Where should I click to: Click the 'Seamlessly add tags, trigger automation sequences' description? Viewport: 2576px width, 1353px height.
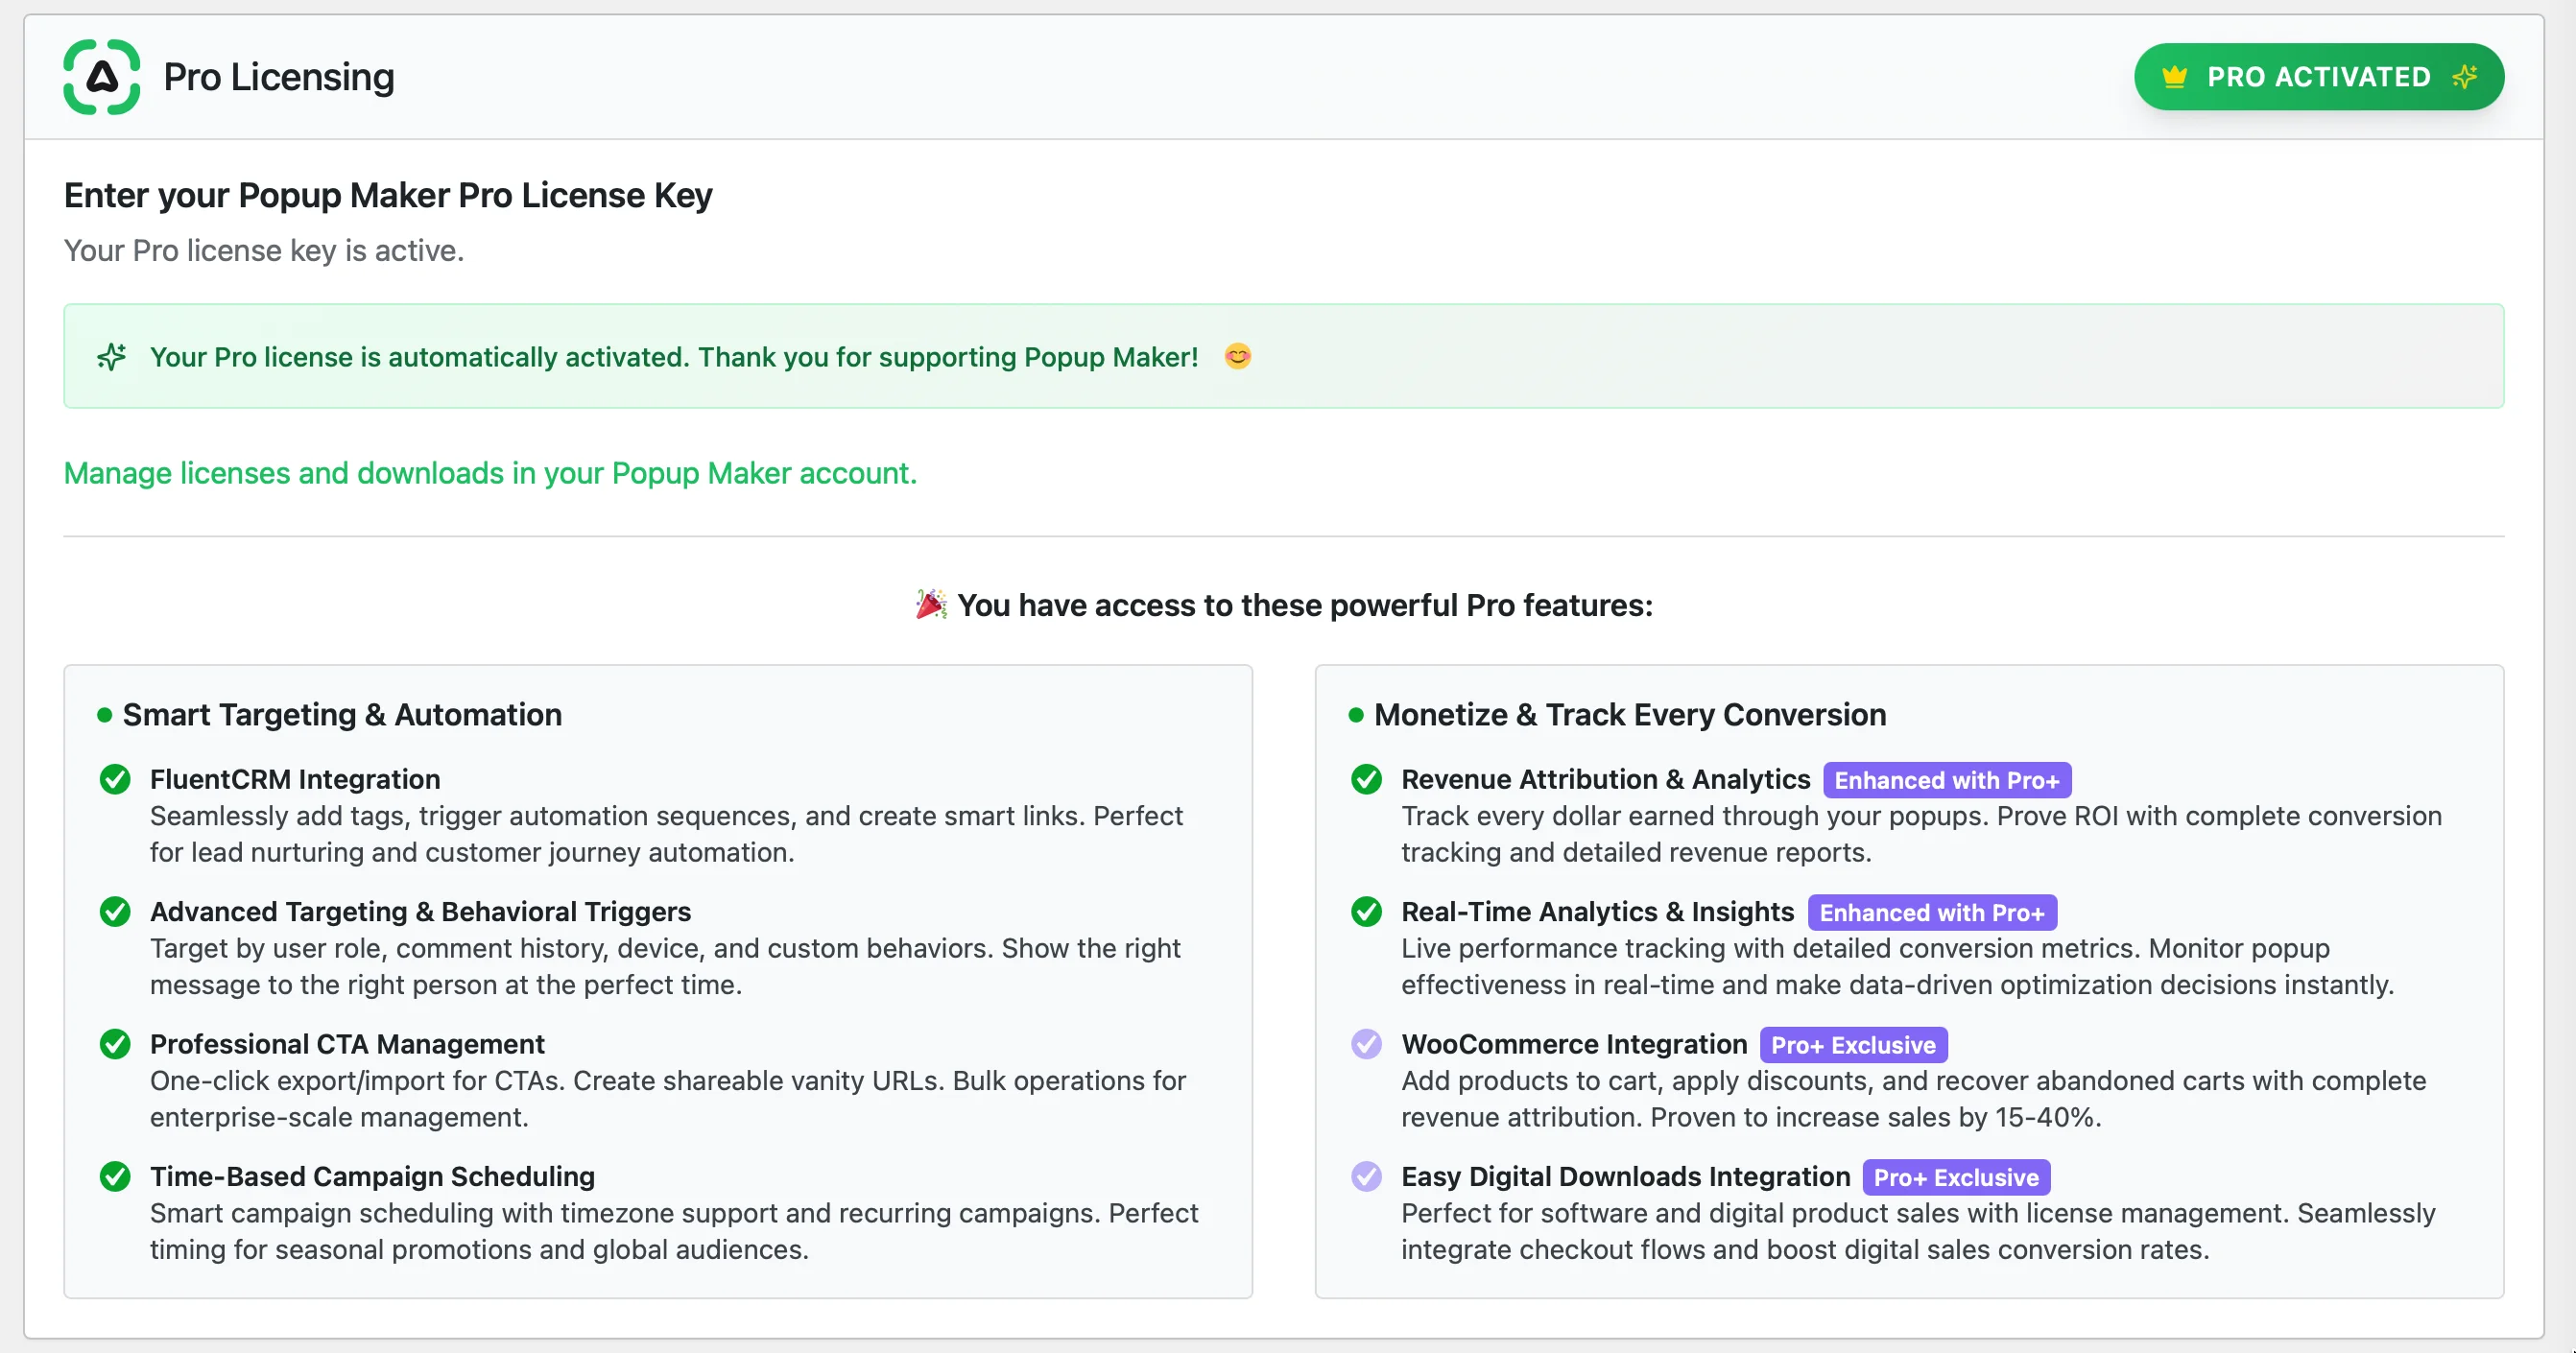tap(666, 834)
